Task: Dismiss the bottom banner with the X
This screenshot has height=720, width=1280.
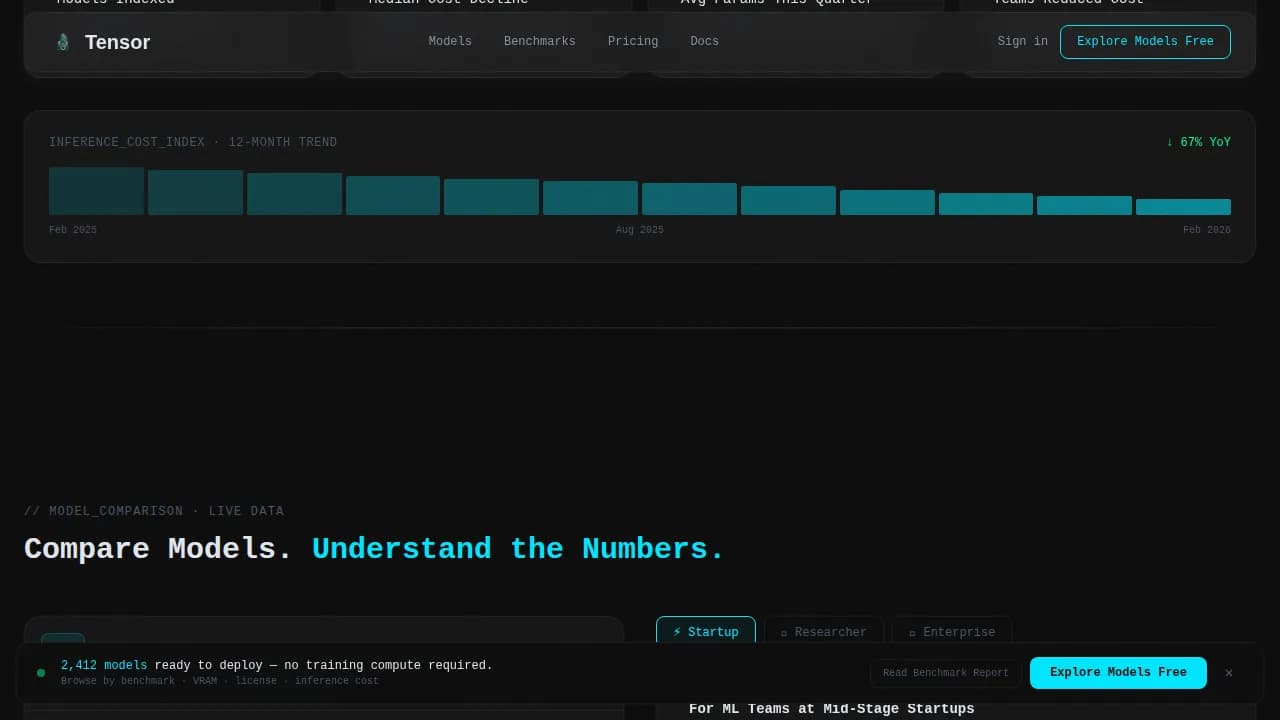Action: coord(1229,673)
